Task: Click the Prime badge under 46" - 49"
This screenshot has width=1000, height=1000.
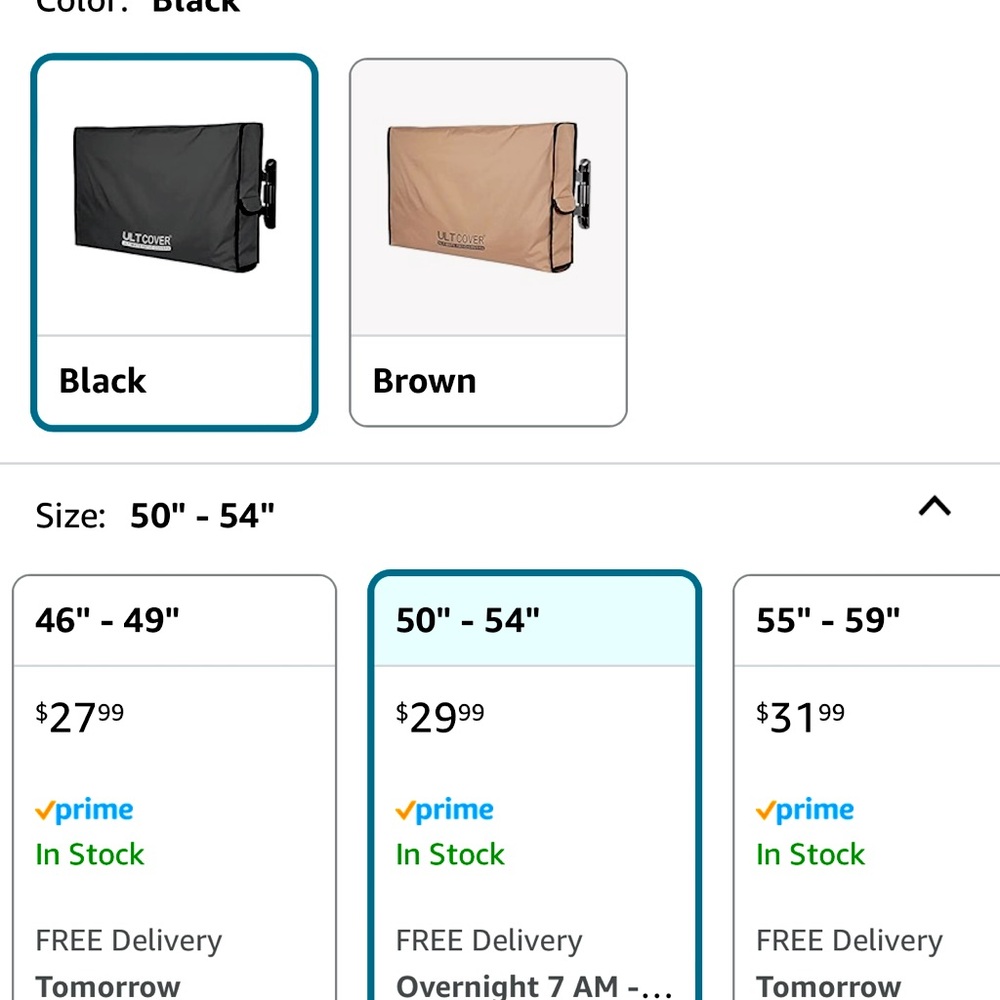Action: pyautogui.click(x=85, y=809)
